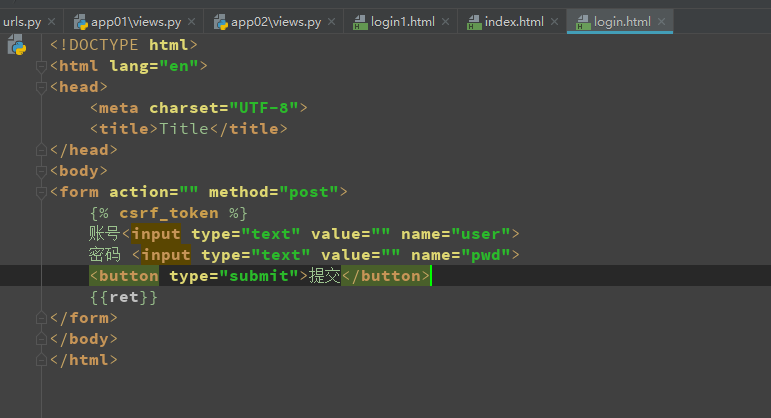Fold at the closing /body tag
771x418 pixels.
[41, 339]
